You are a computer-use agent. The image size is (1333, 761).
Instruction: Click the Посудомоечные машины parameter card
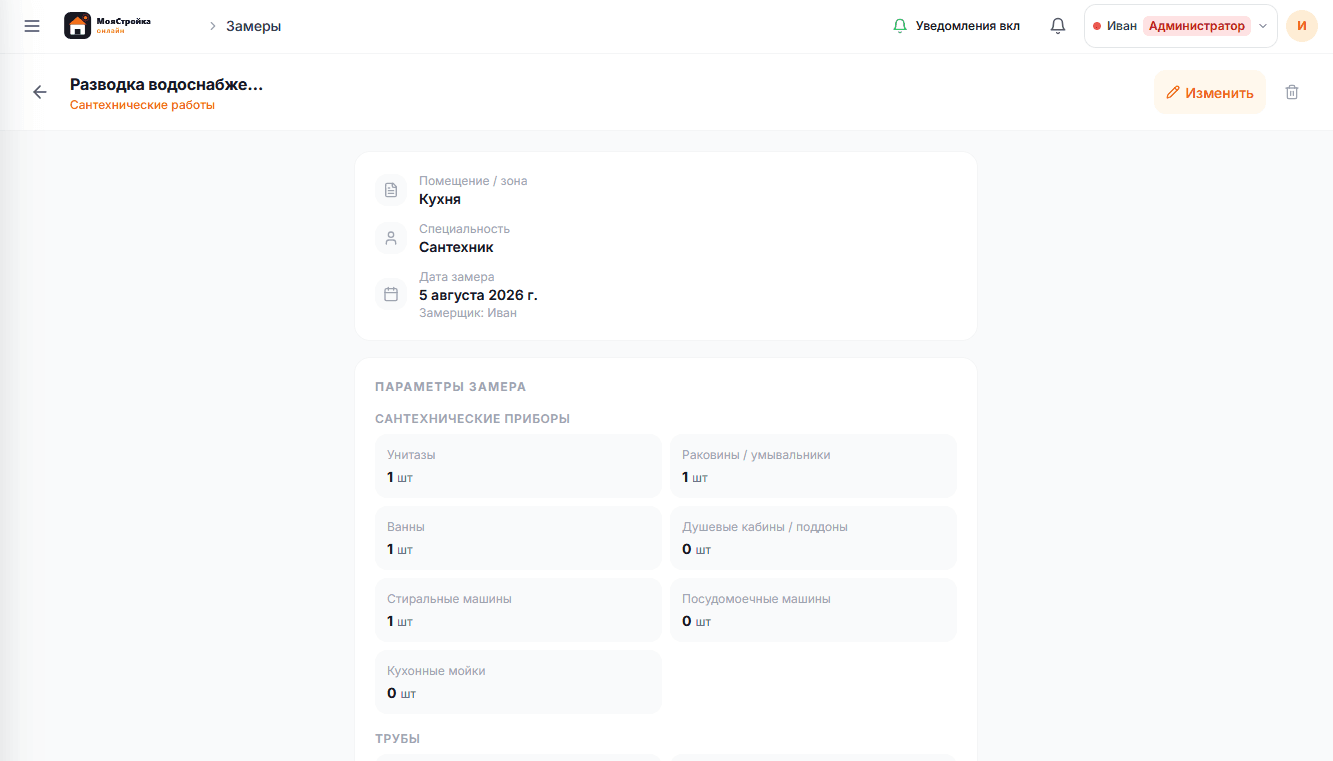(x=813, y=610)
